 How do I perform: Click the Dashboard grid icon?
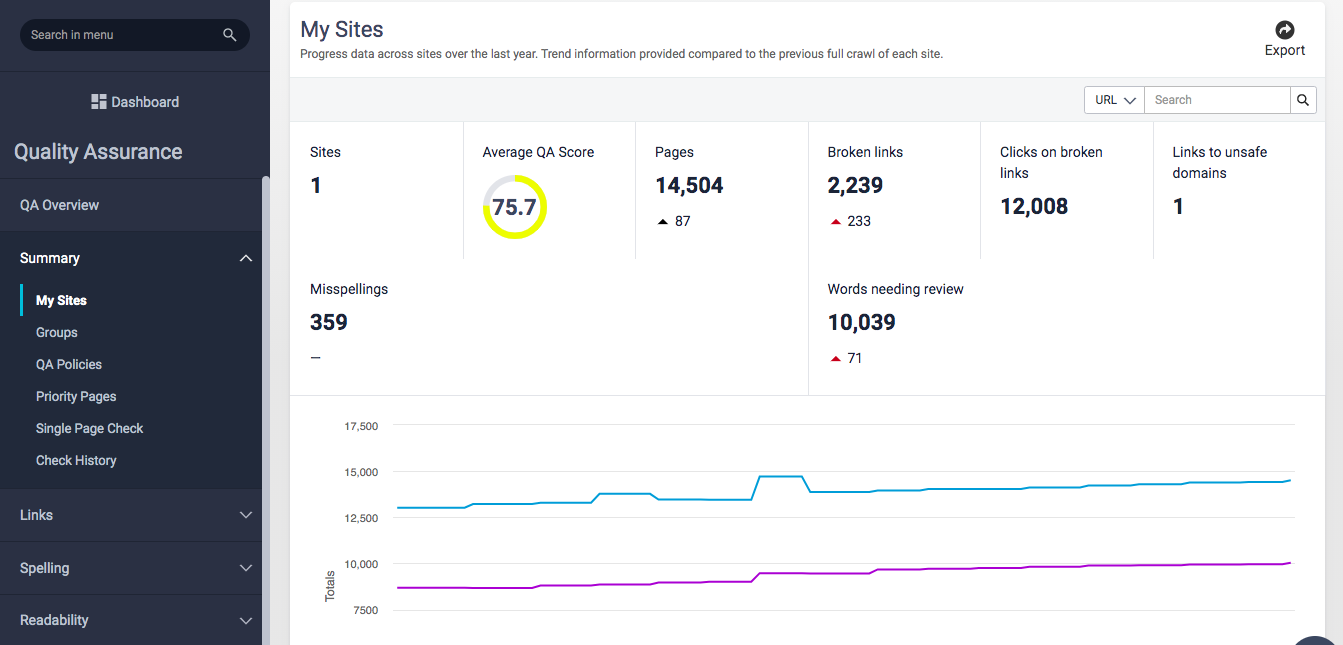[x=99, y=102]
